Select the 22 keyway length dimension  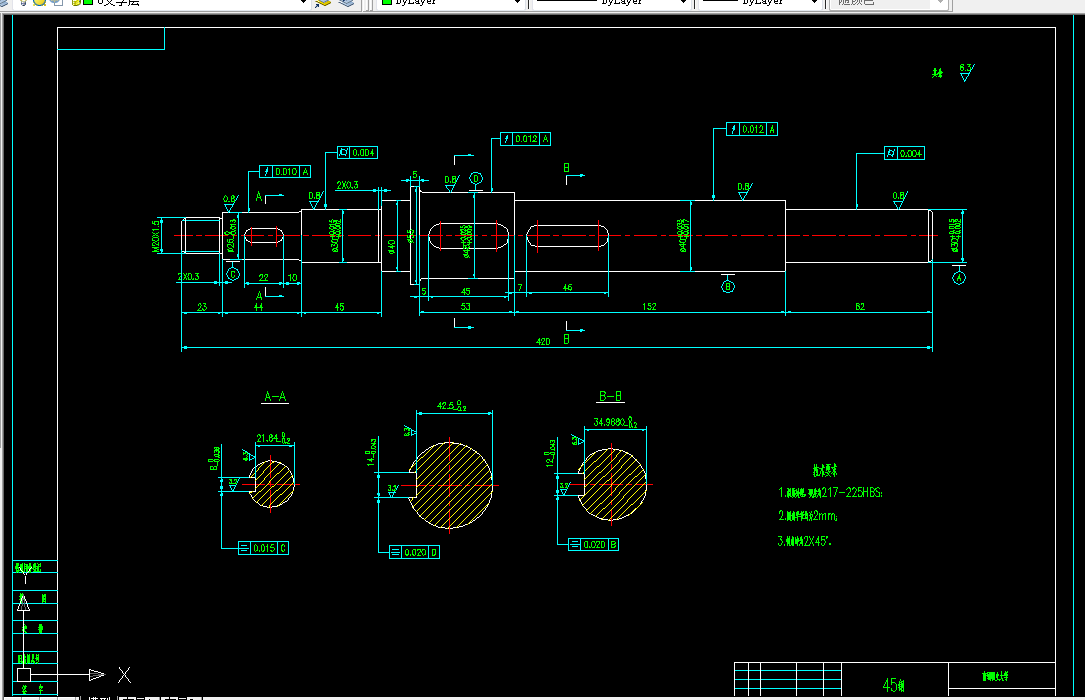click(264, 277)
